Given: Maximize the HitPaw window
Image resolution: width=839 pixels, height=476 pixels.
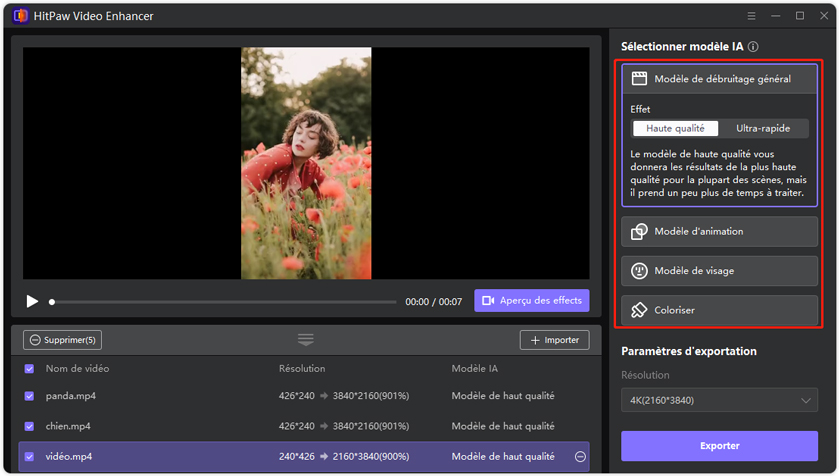Looking at the screenshot, I should pos(800,16).
